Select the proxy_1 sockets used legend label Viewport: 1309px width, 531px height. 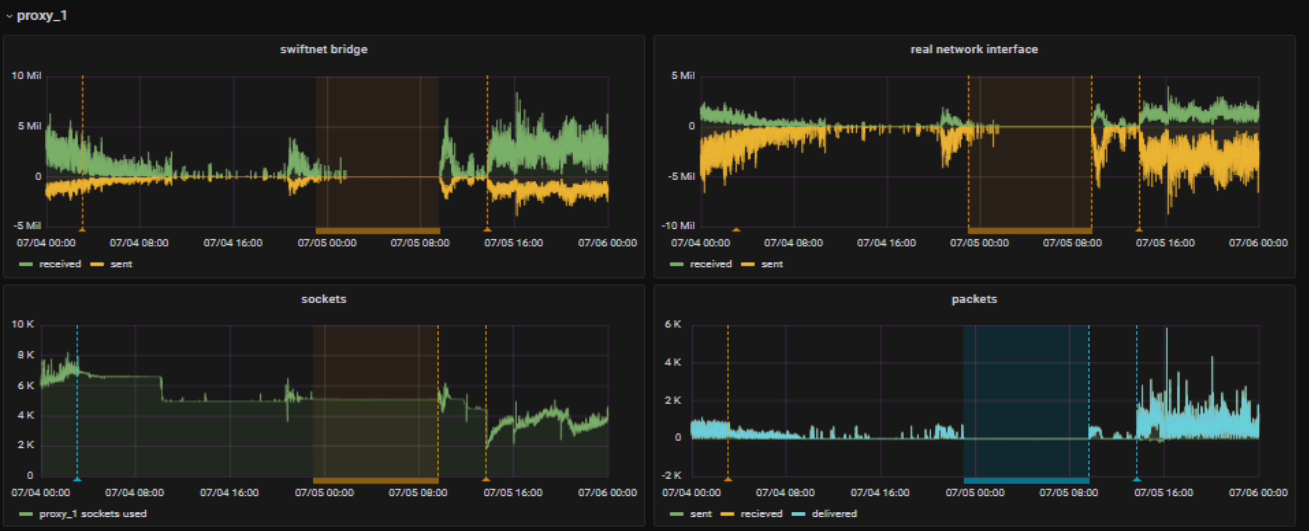click(x=93, y=514)
